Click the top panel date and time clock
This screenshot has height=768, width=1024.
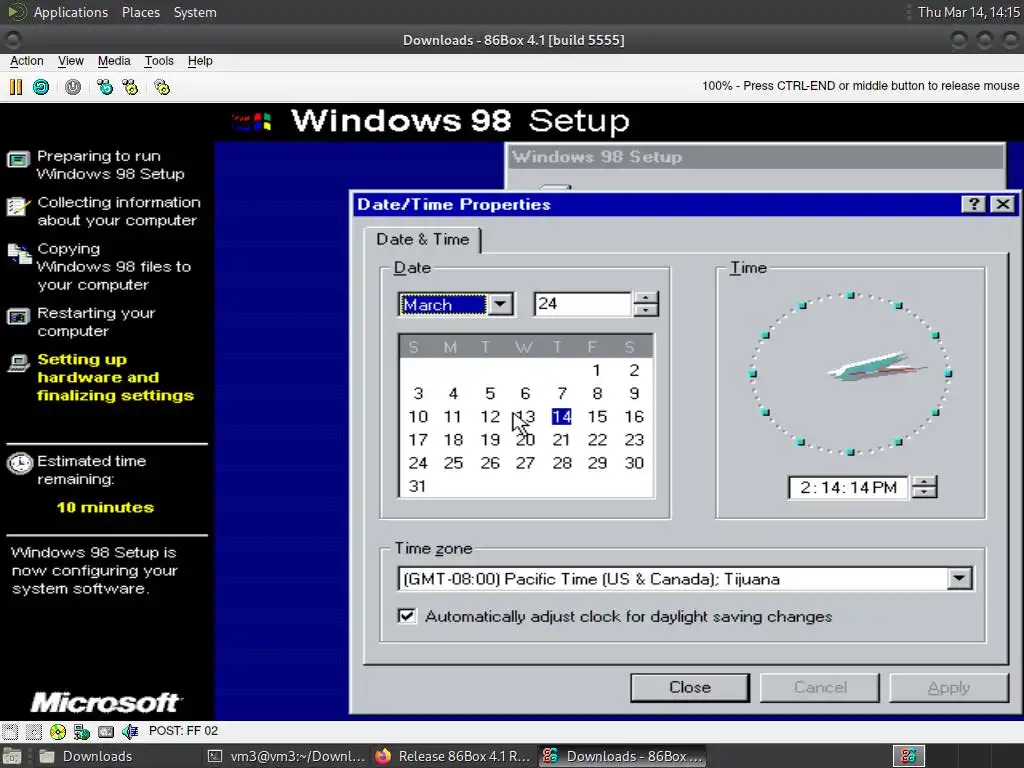click(968, 12)
